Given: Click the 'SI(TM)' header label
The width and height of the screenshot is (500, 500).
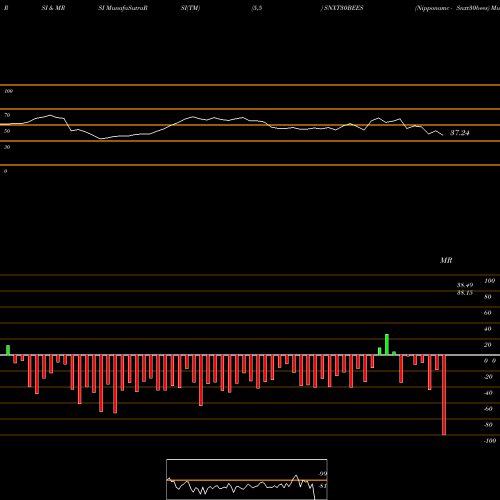Looking at the screenshot, I should coord(190,8).
